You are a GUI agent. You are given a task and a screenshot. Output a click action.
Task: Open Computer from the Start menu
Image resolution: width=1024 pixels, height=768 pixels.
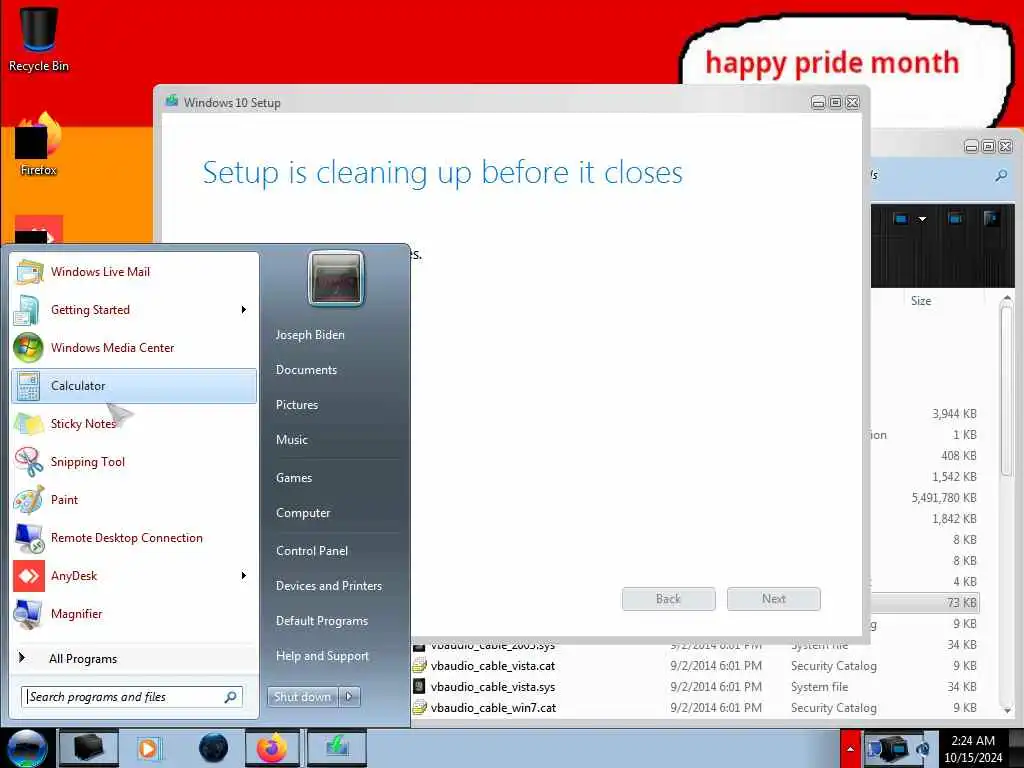pyautogui.click(x=303, y=513)
